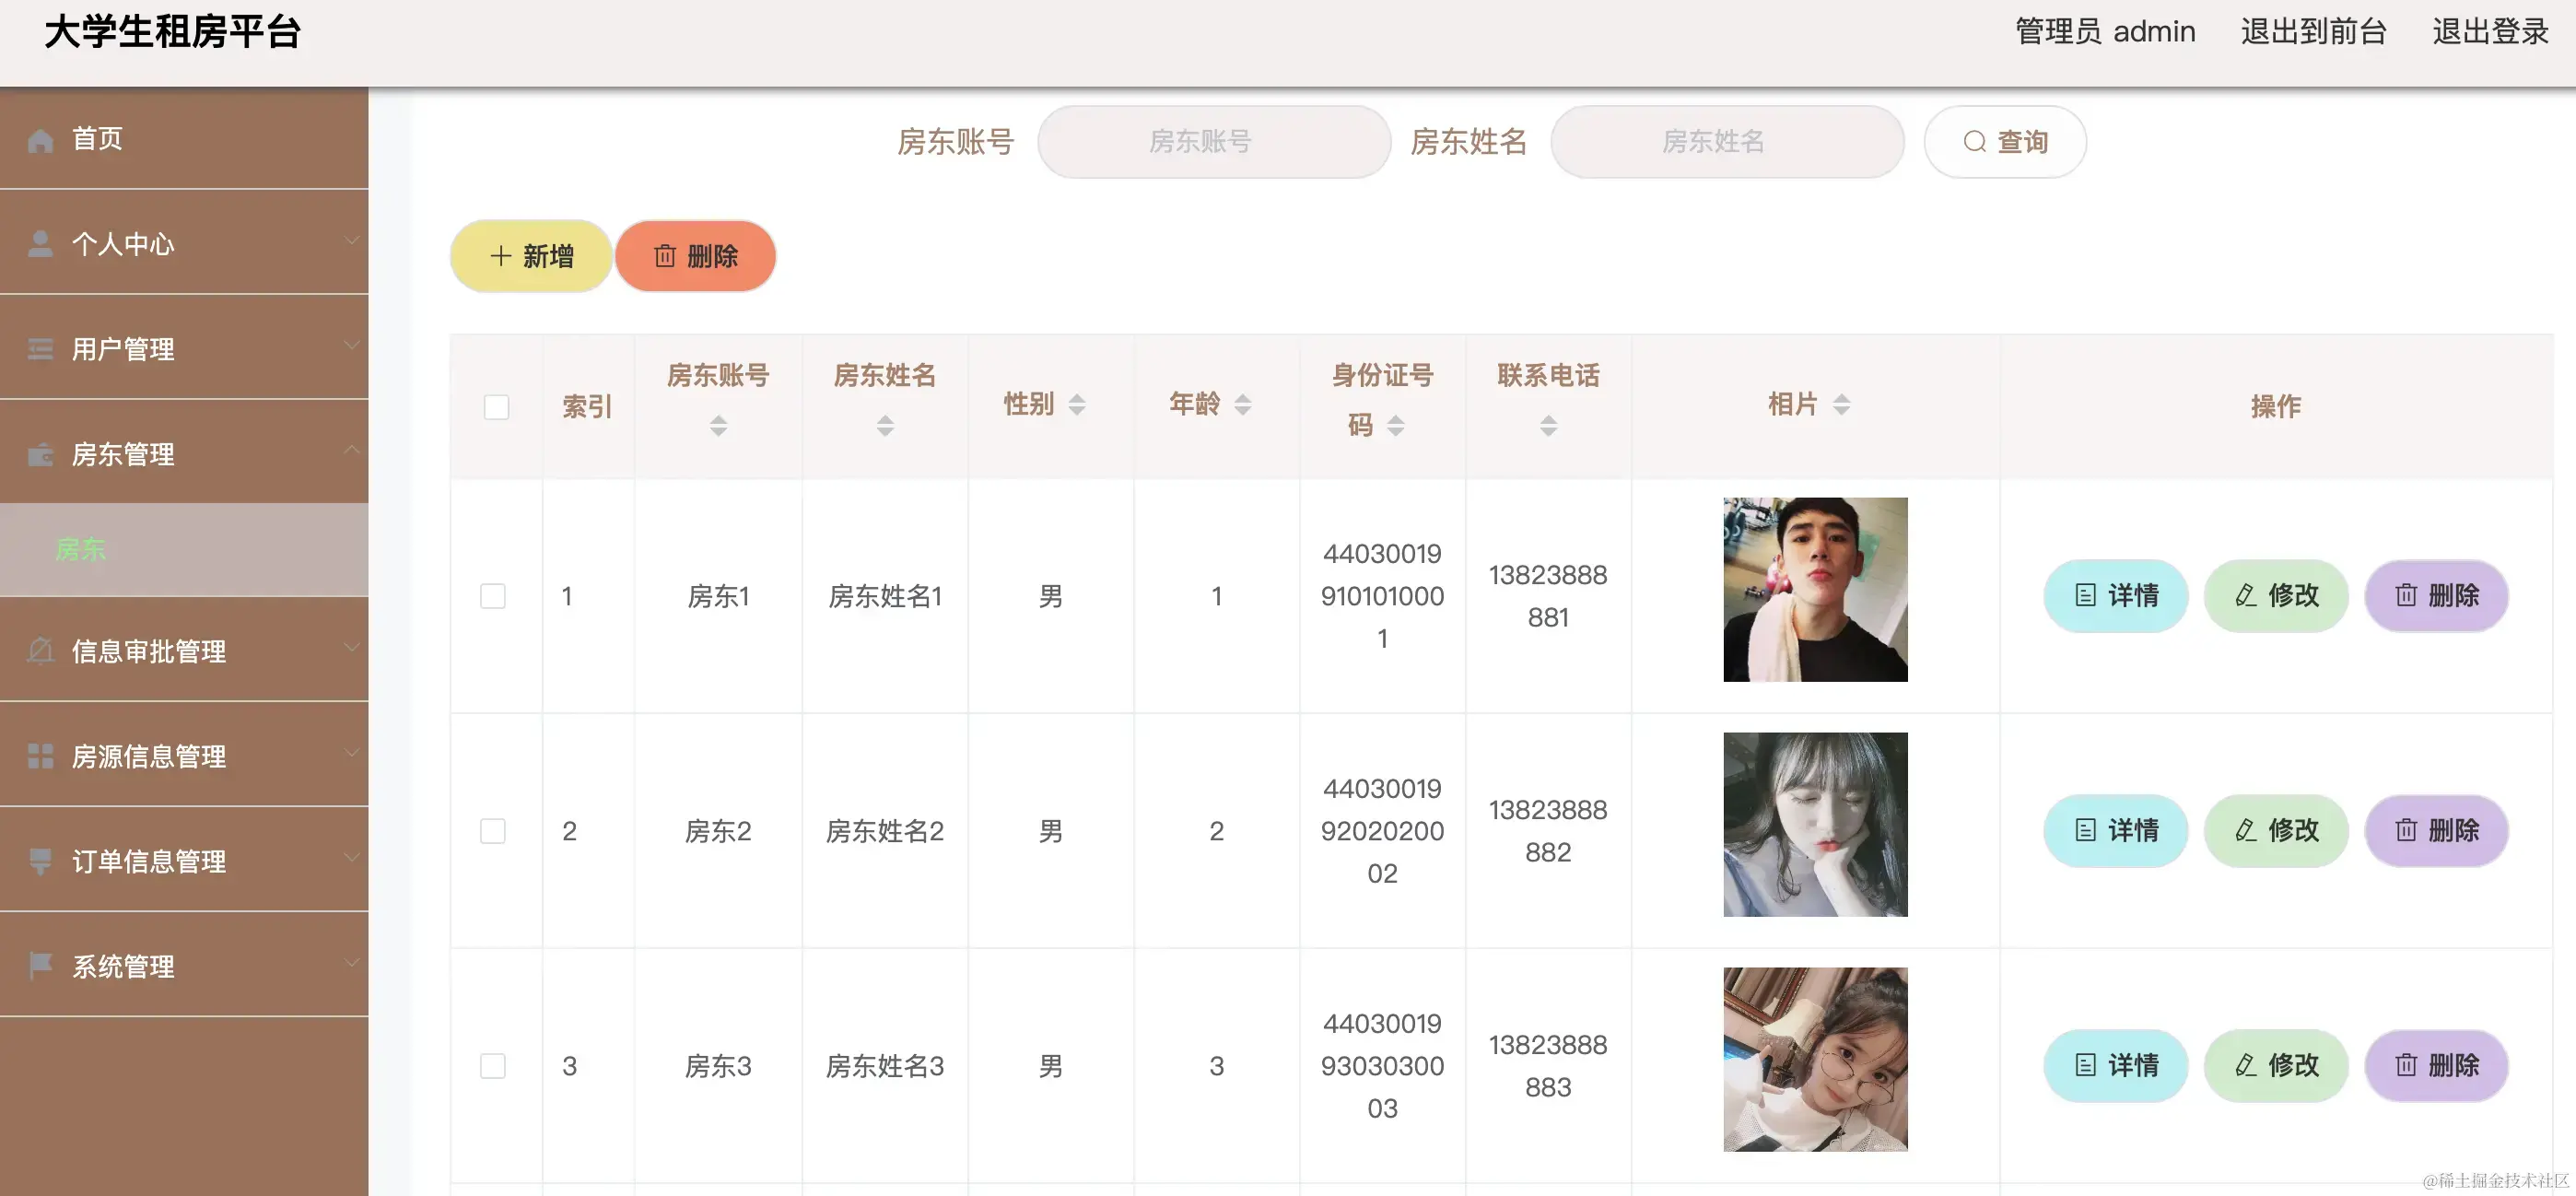Click 详情 for landlord 房东2
The image size is (2576, 1196).
pos(2115,830)
